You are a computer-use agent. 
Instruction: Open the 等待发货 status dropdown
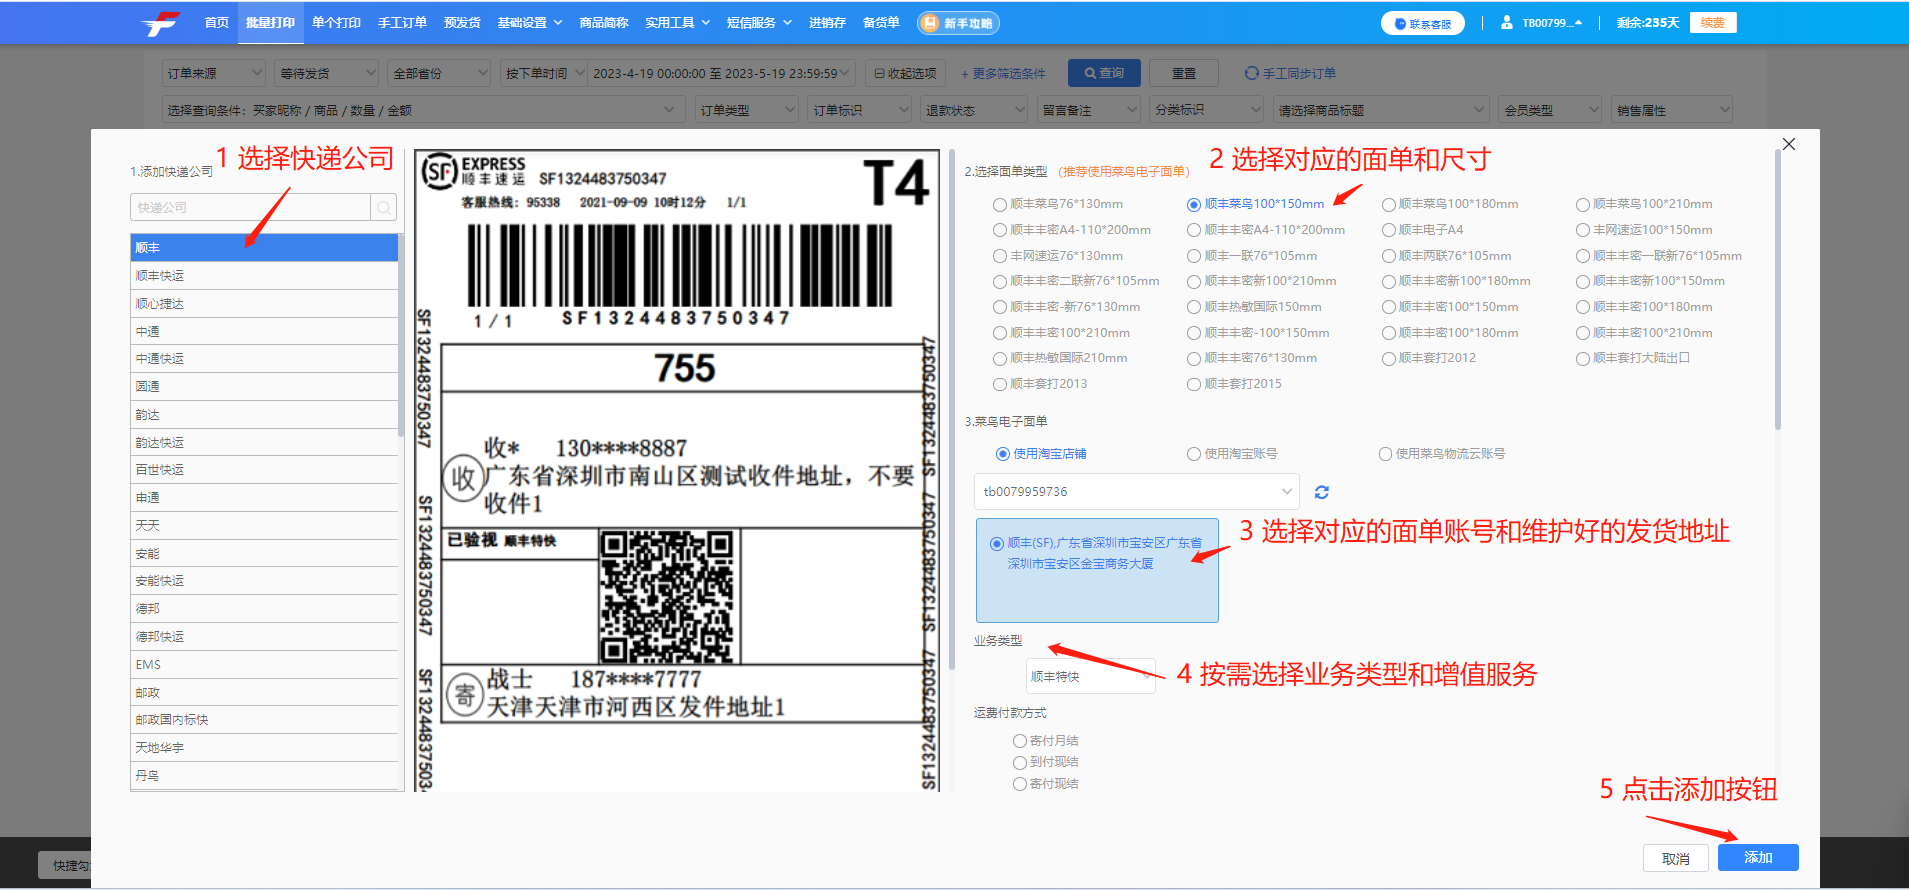[327, 73]
